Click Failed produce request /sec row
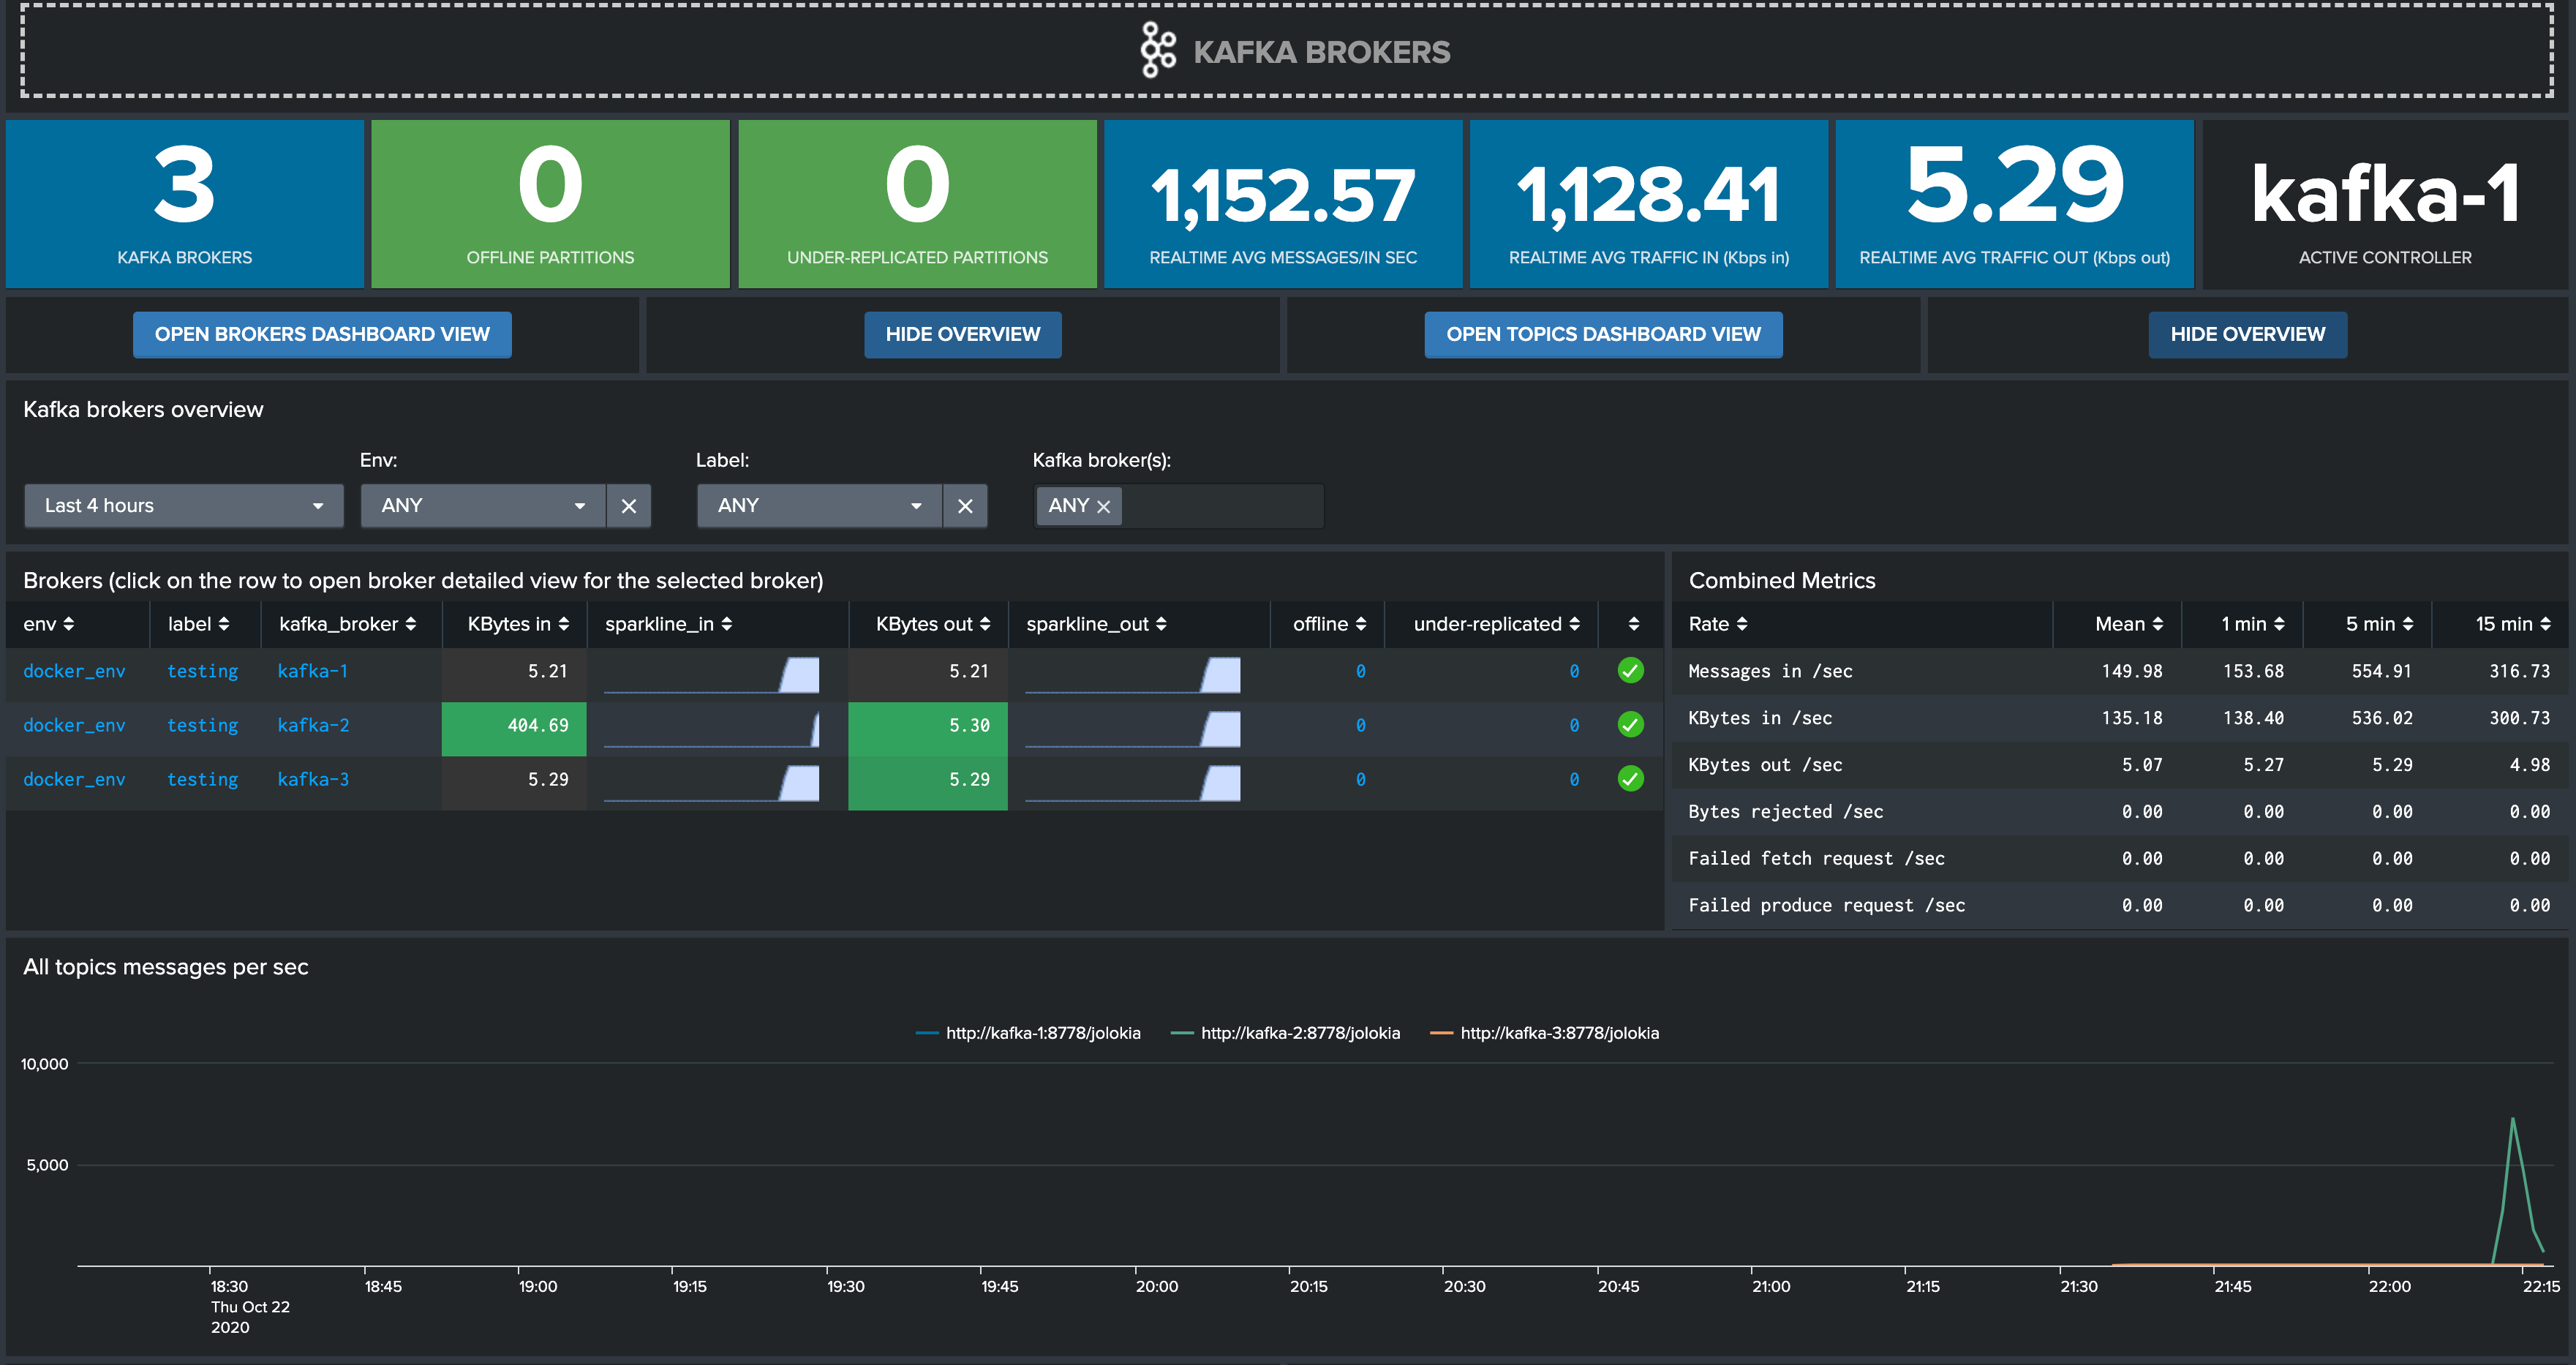2576x1365 pixels. point(2119,906)
